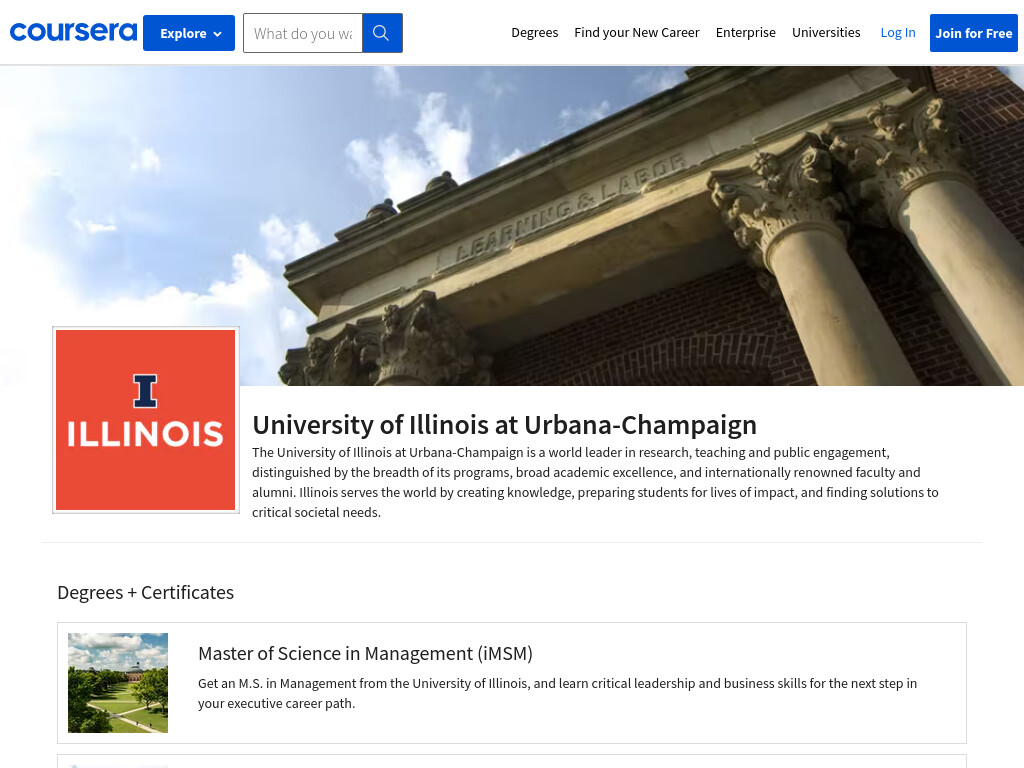Click the iMSM description starting 'Get an M.S.'
The image size is (1024, 768).
[x=557, y=693]
